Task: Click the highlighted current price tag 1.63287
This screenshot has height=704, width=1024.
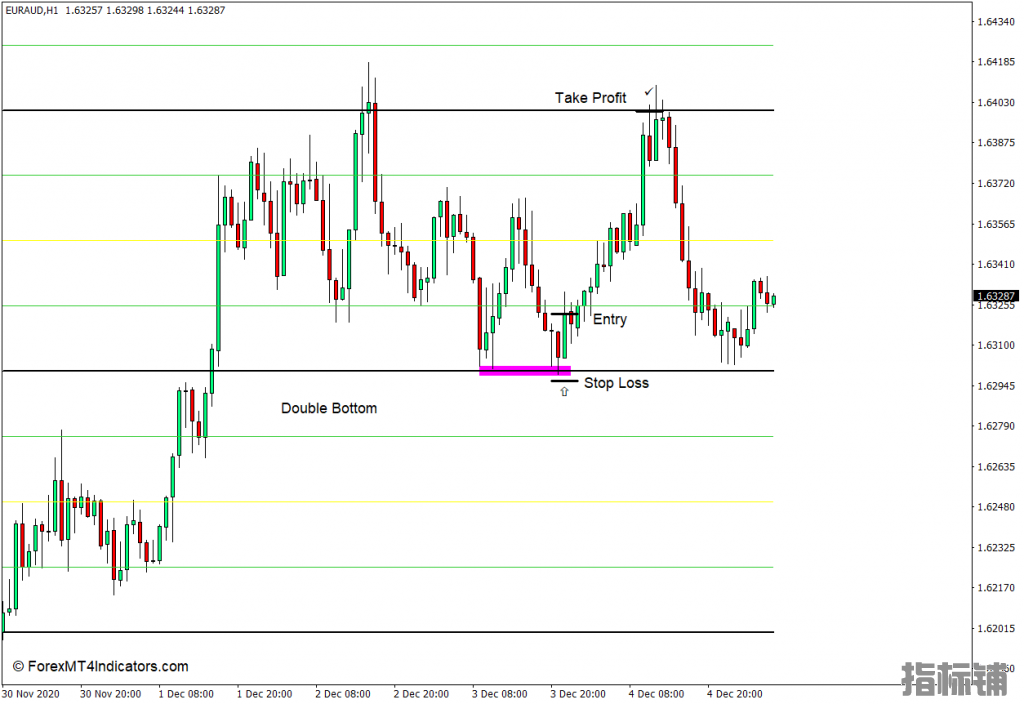Action: point(996,296)
